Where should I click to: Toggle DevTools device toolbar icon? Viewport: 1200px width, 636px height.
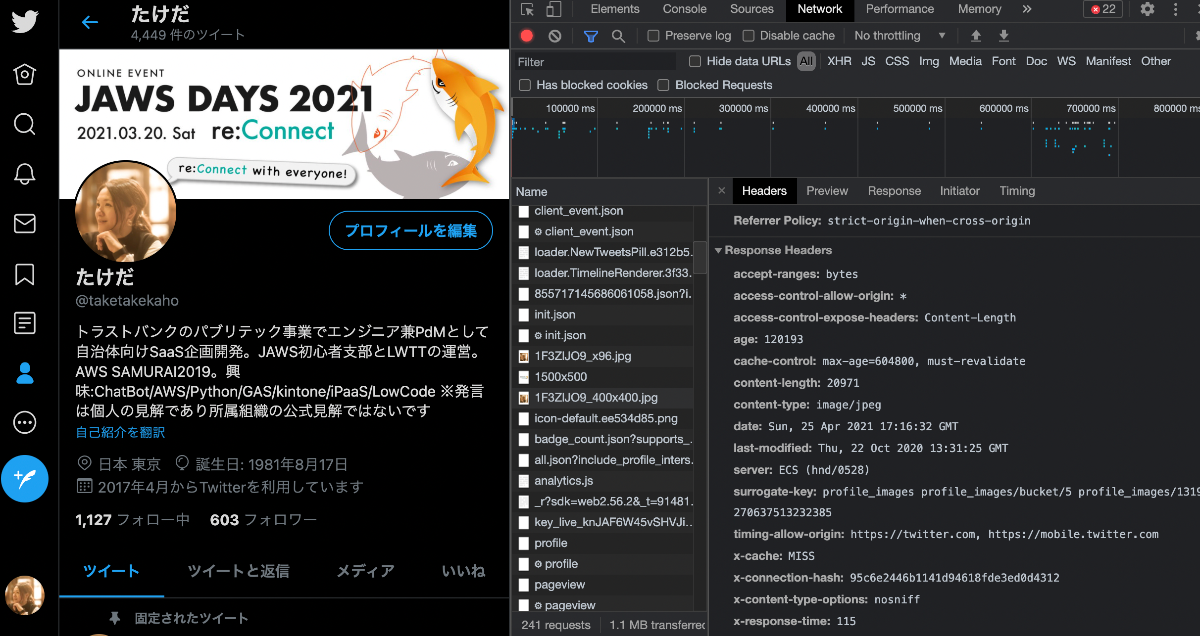(553, 9)
